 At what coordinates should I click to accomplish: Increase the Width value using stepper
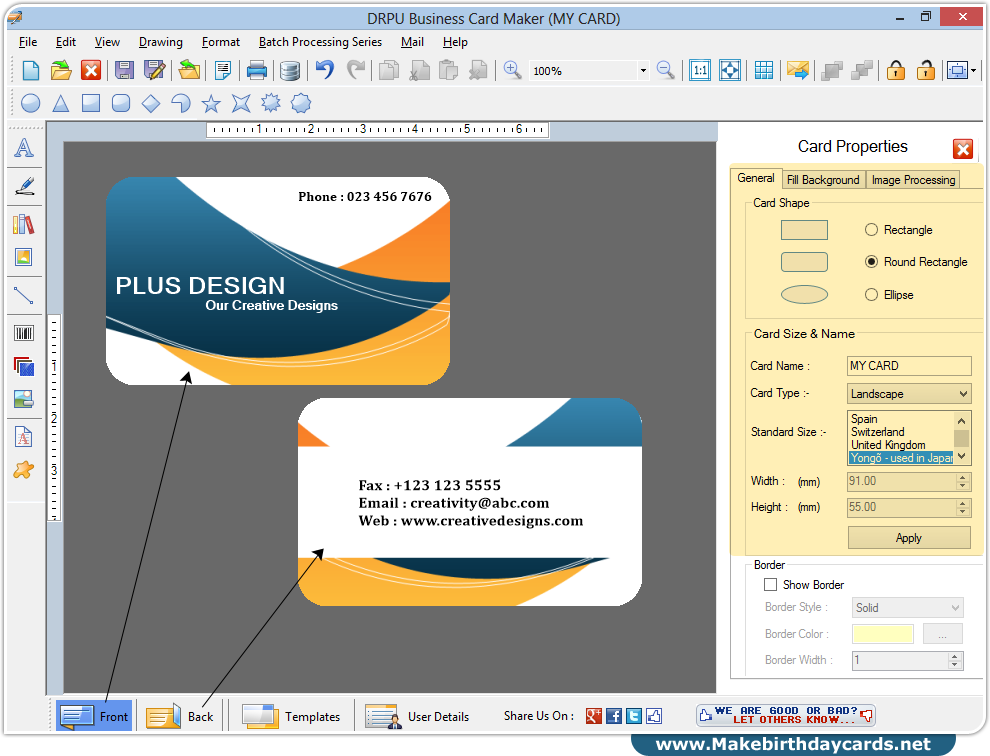pyautogui.click(x=962, y=477)
